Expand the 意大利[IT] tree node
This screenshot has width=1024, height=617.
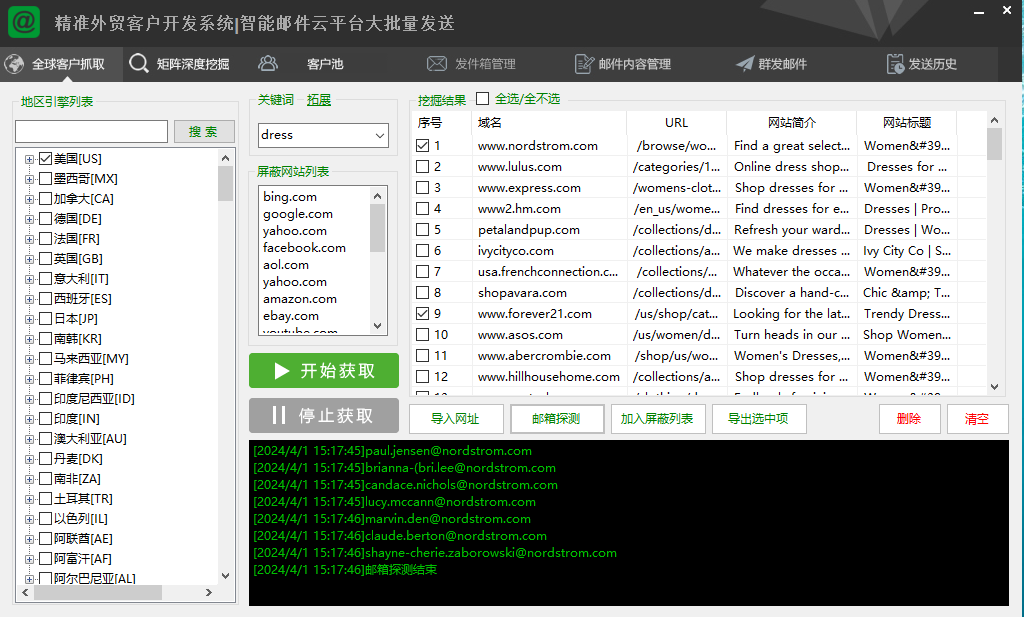(29, 279)
